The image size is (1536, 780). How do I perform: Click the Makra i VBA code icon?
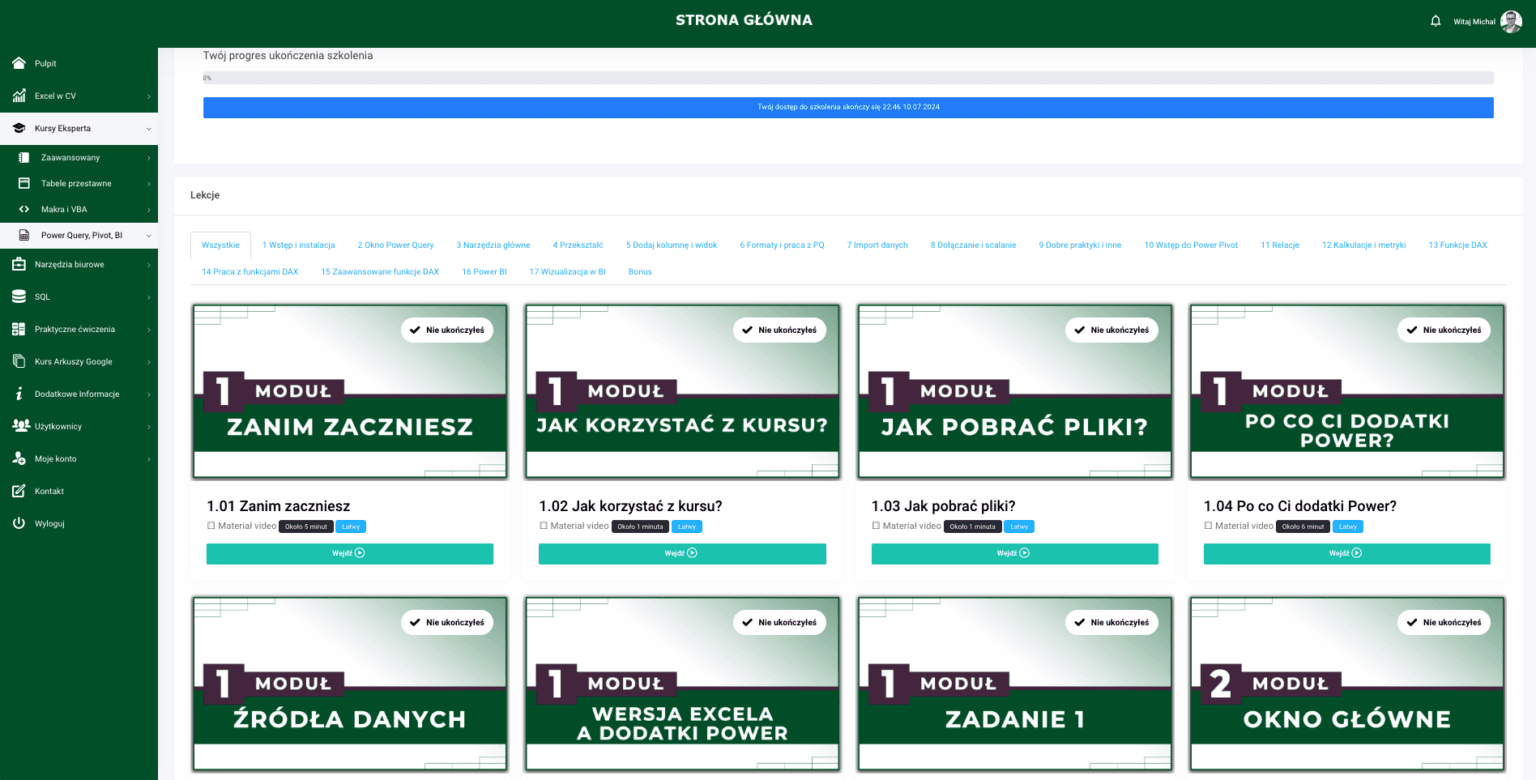pyautogui.click(x=24, y=210)
